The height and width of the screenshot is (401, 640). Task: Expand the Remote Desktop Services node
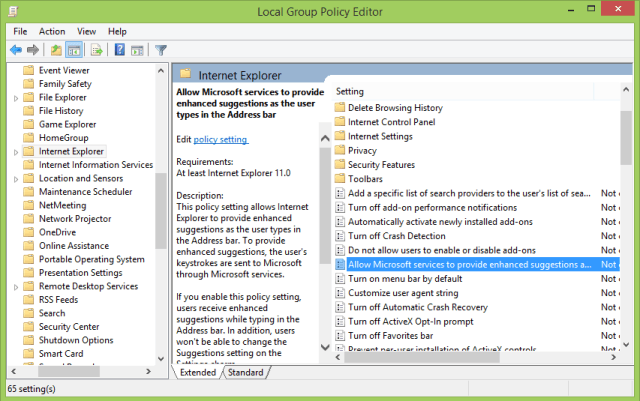coord(16,287)
